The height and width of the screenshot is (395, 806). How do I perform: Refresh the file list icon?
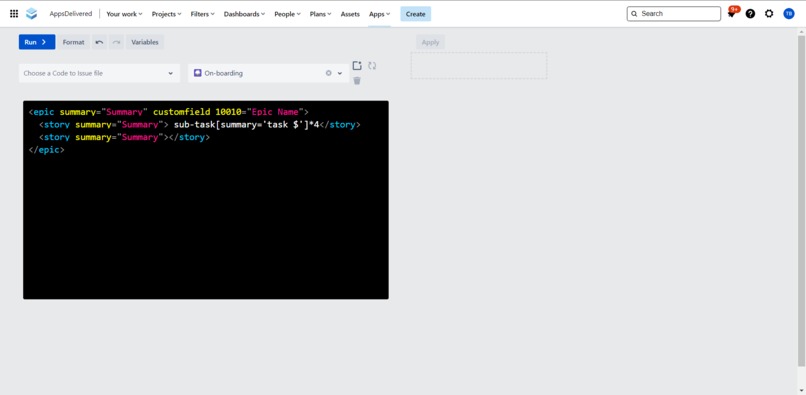372,65
